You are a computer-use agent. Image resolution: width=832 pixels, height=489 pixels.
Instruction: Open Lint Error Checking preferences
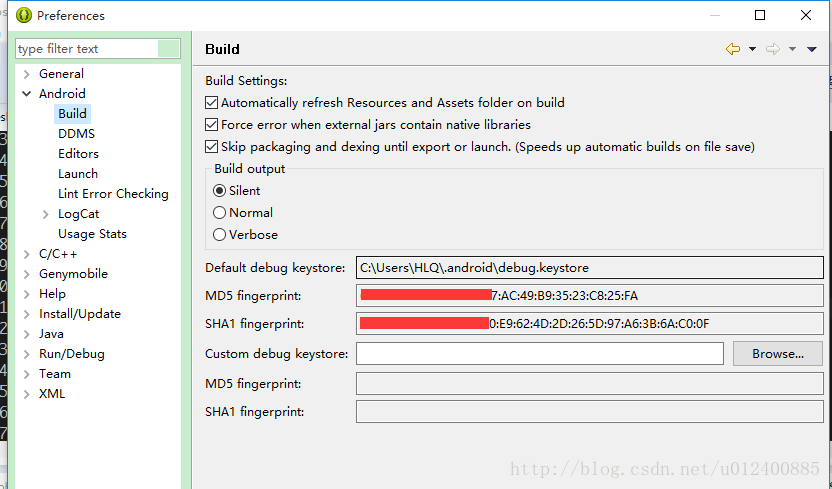113,194
